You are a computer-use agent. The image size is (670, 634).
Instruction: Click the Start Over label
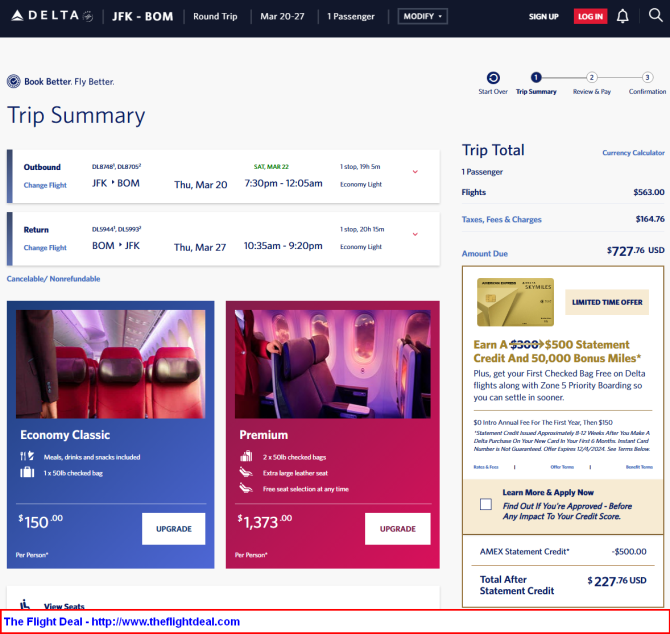point(493,91)
